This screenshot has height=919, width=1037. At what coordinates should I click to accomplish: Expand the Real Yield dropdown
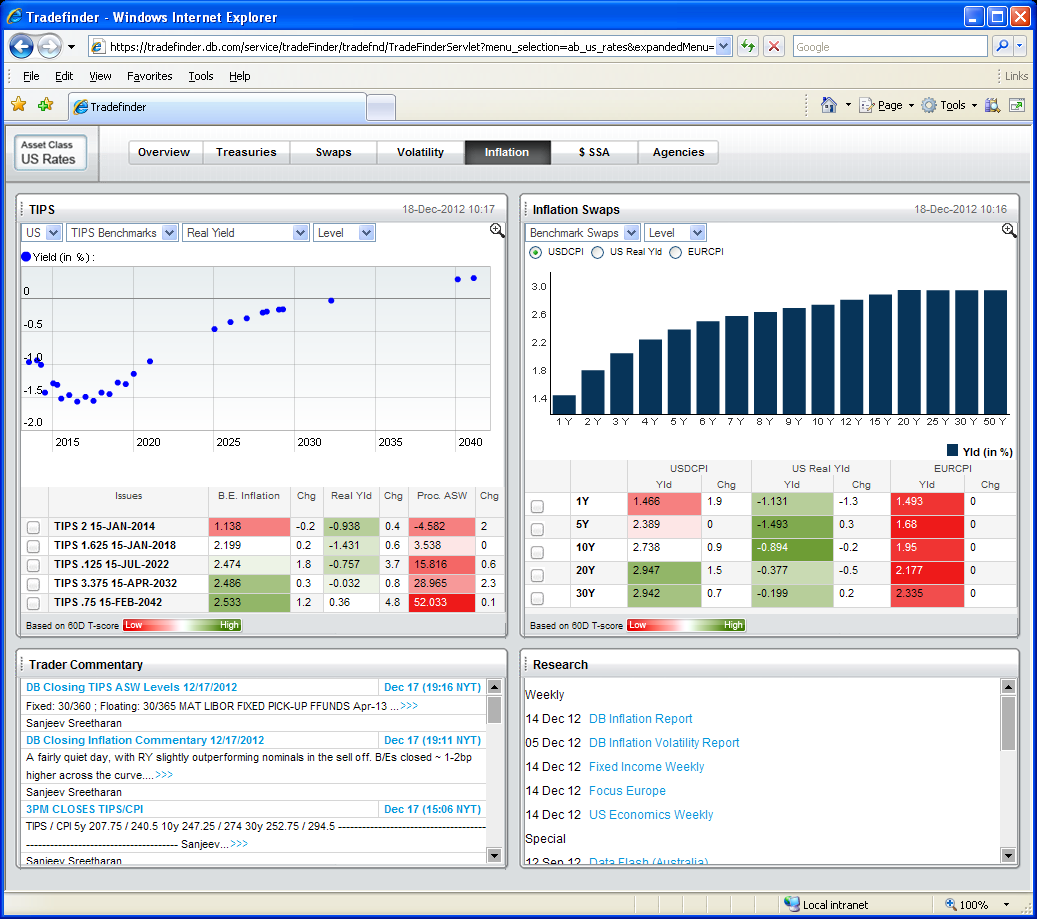pos(245,233)
